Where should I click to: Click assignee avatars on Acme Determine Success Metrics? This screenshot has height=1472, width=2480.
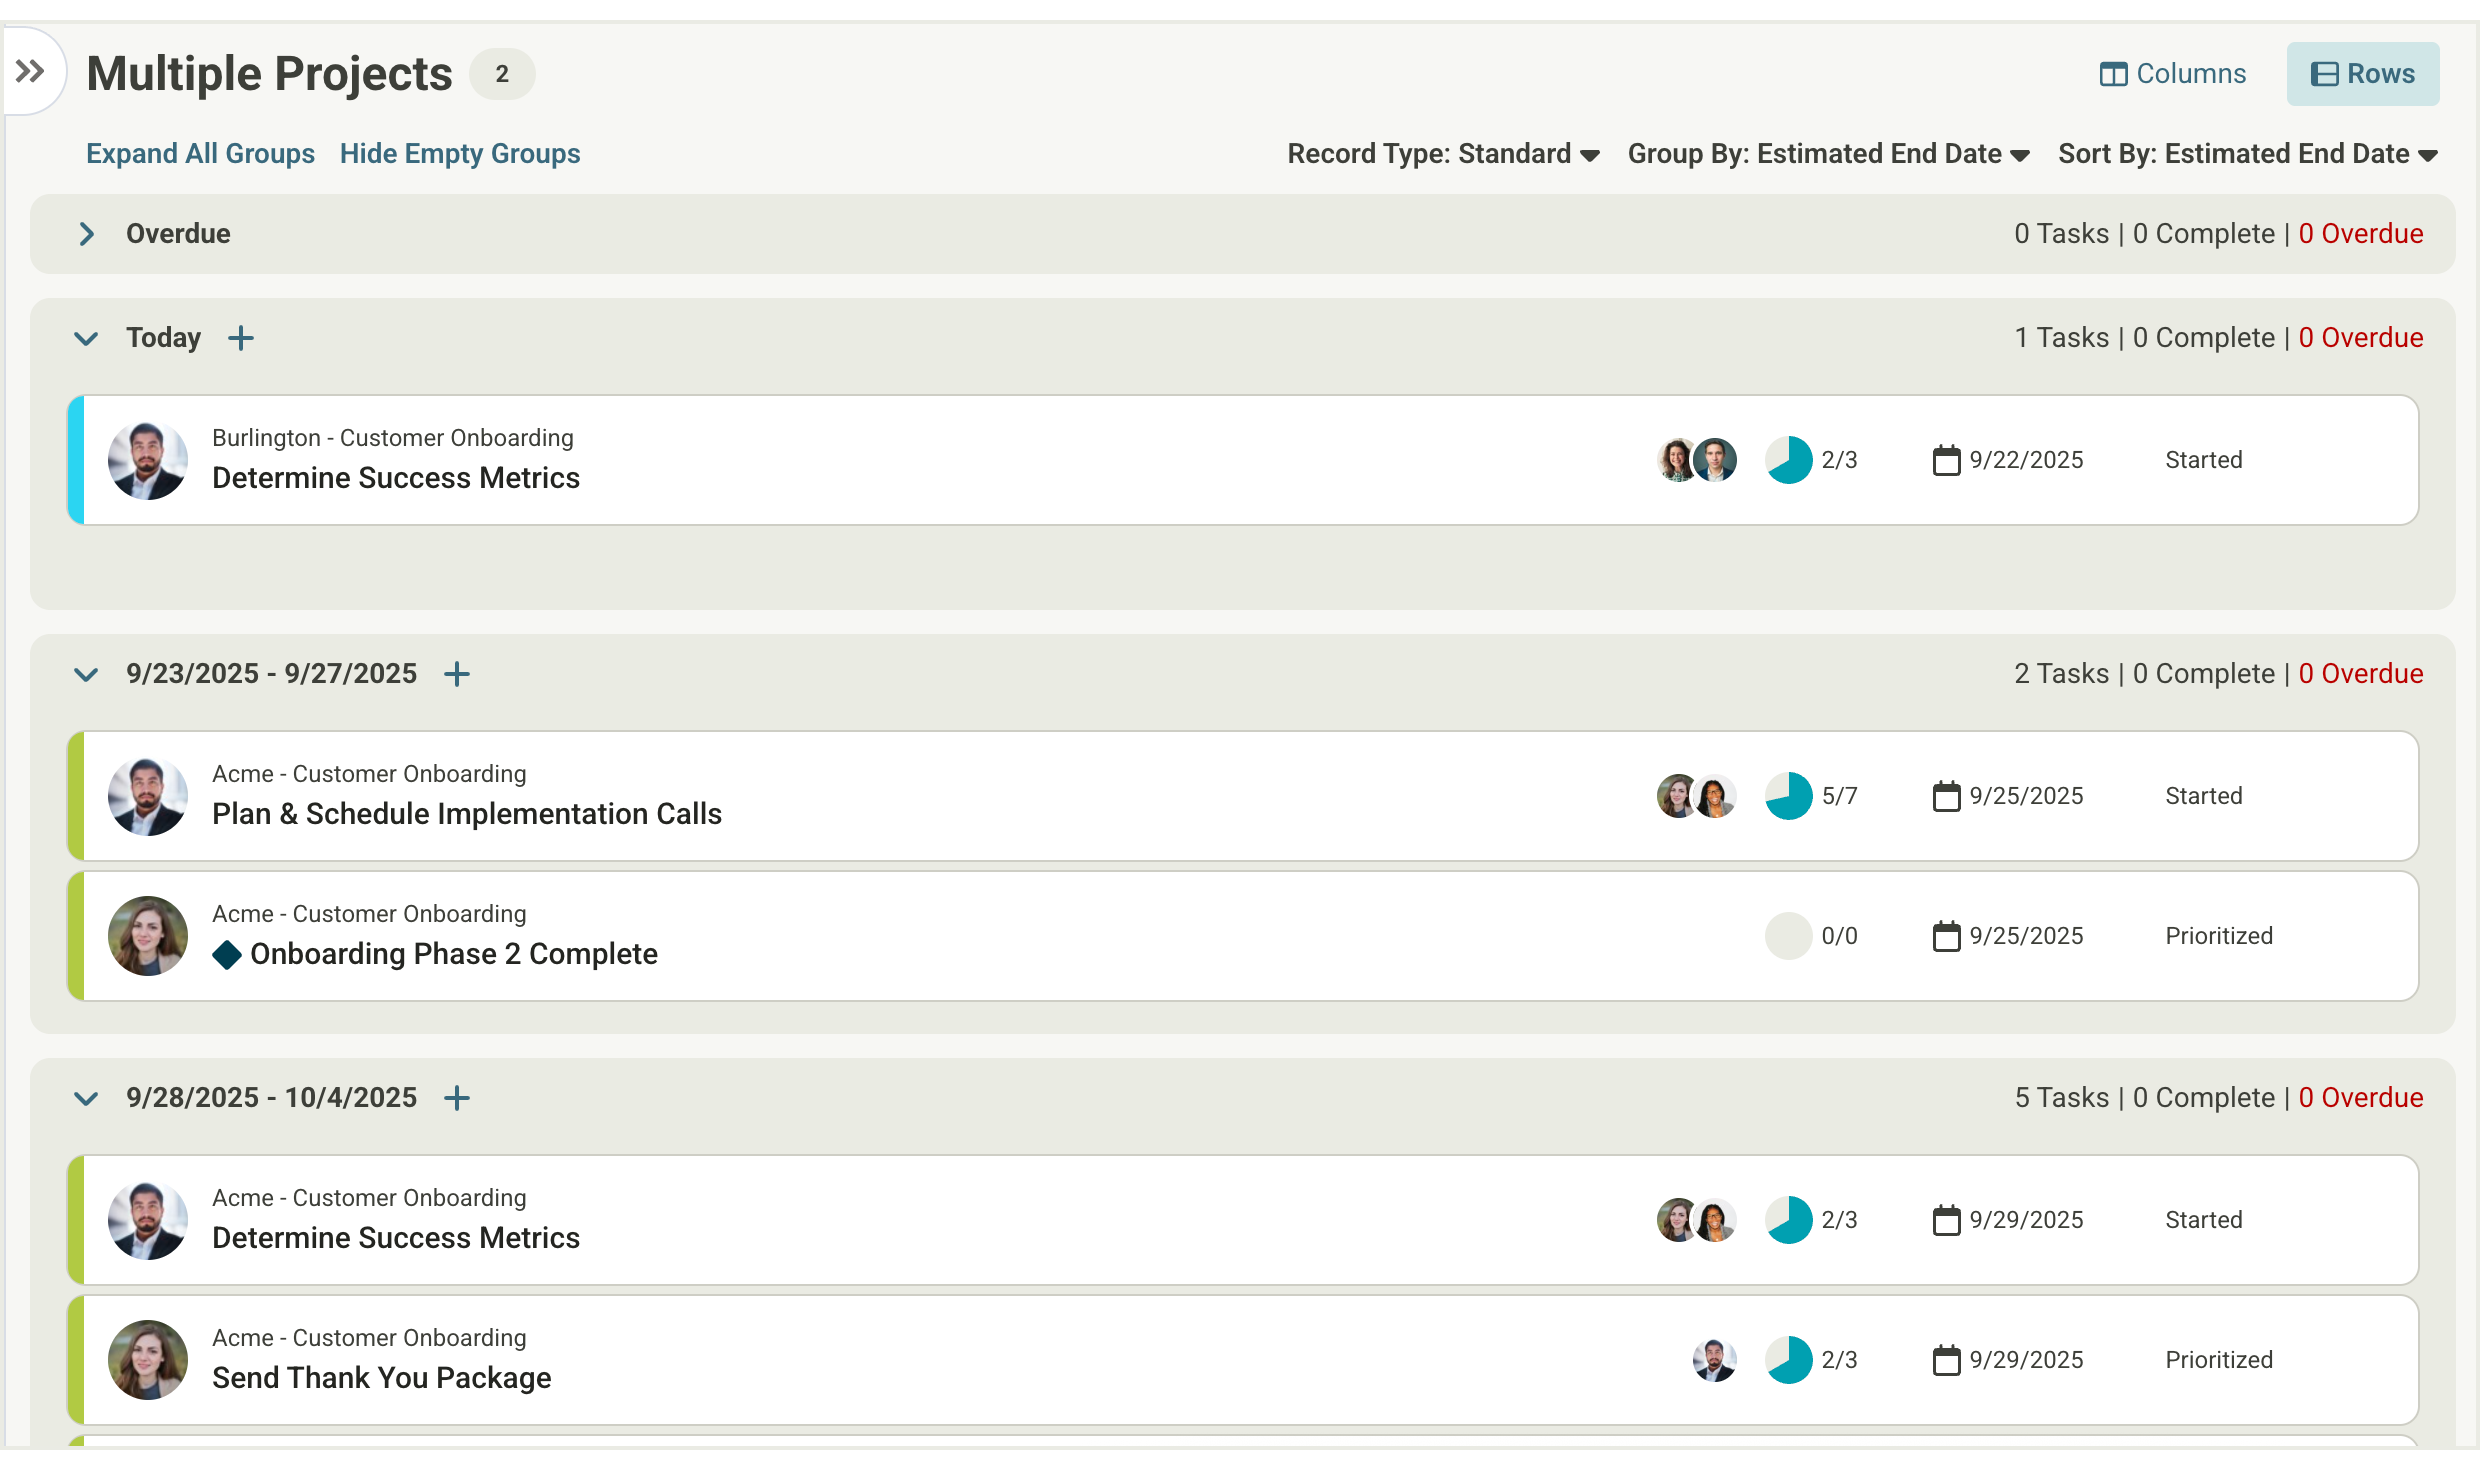click(x=1697, y=1220)
